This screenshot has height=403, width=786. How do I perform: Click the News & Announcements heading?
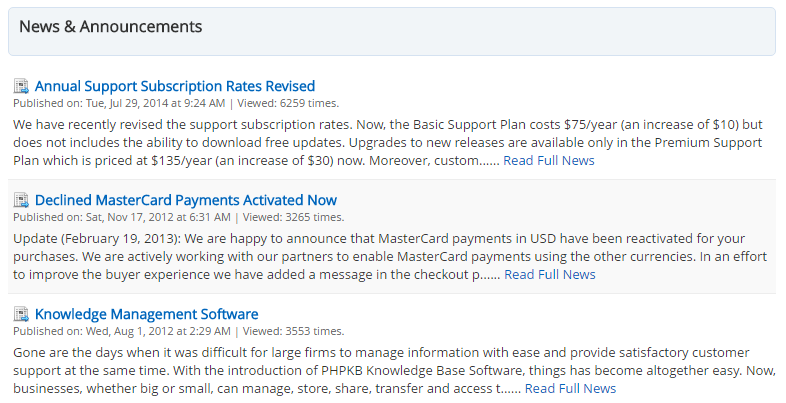[x=111, y=27]
